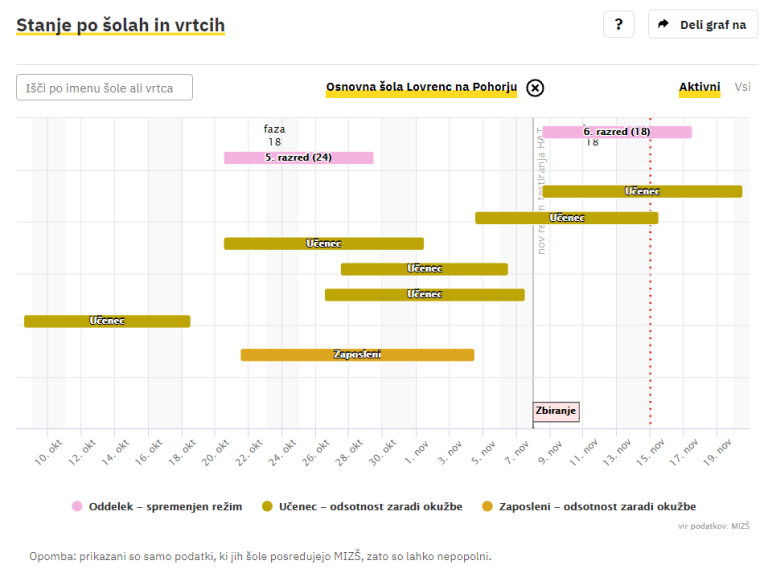
Task: Click the Deli graf na button
Action: 702,25
